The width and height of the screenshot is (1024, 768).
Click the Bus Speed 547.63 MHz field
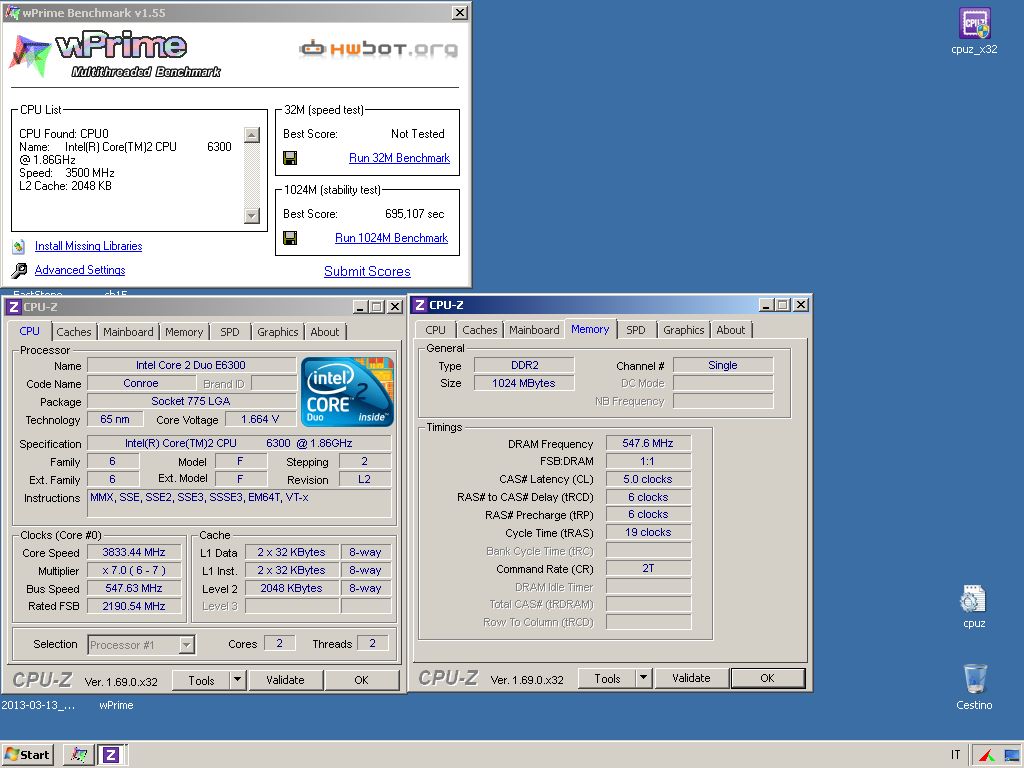[x=134, y=588]
